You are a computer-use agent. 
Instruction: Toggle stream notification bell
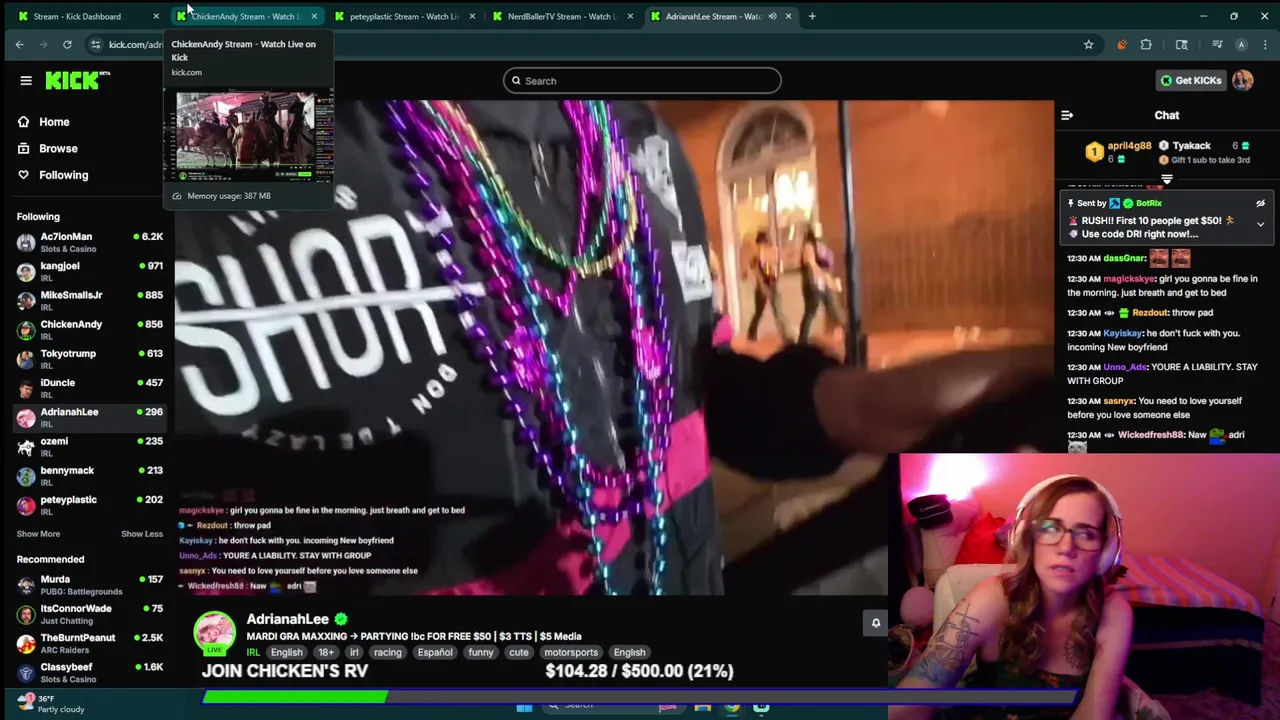click(875, 623)
